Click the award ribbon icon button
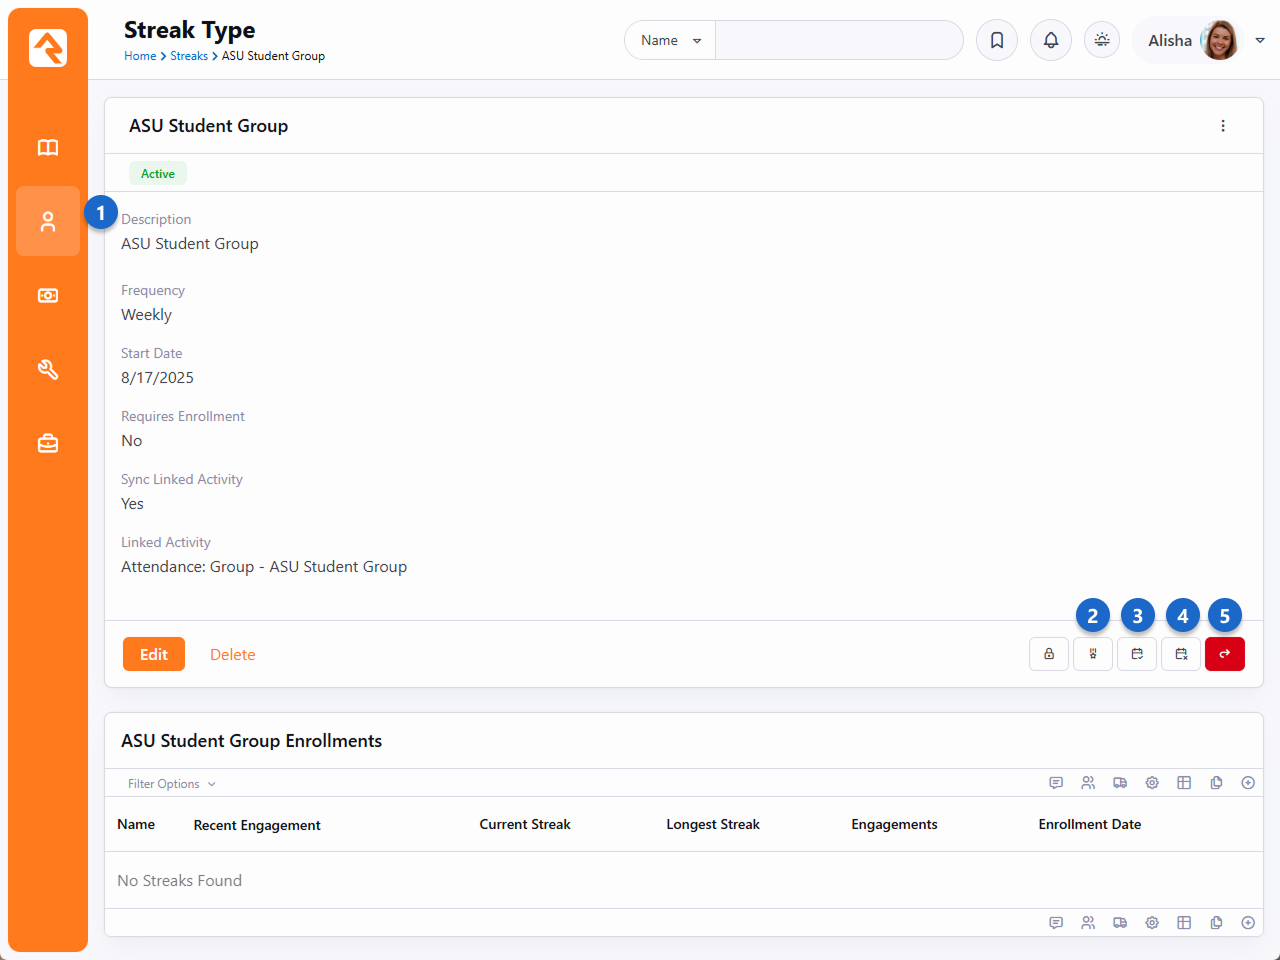Screen dimensions: 1280x960 (1093, 654)
